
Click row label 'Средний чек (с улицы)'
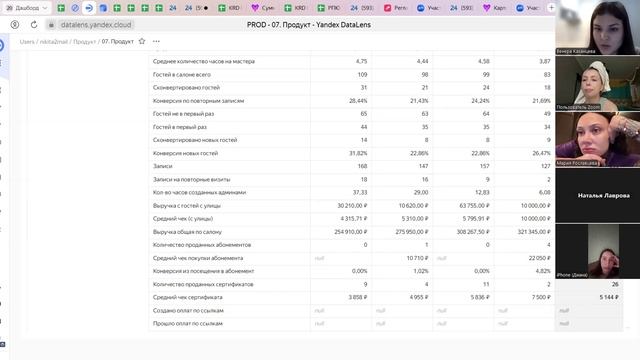(x=183, y=219)
